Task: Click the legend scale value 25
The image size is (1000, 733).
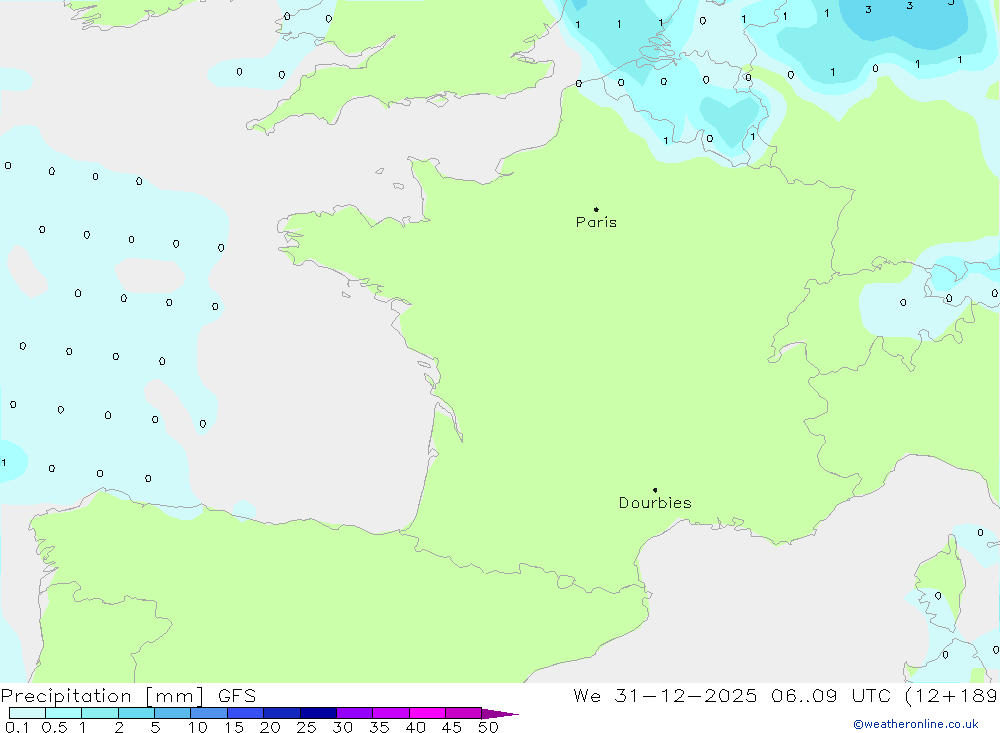Action: coord(307,727)
